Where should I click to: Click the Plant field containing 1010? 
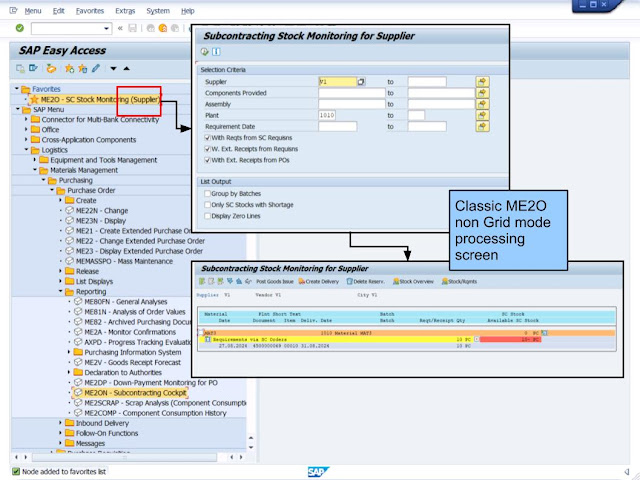coord(327,116)
